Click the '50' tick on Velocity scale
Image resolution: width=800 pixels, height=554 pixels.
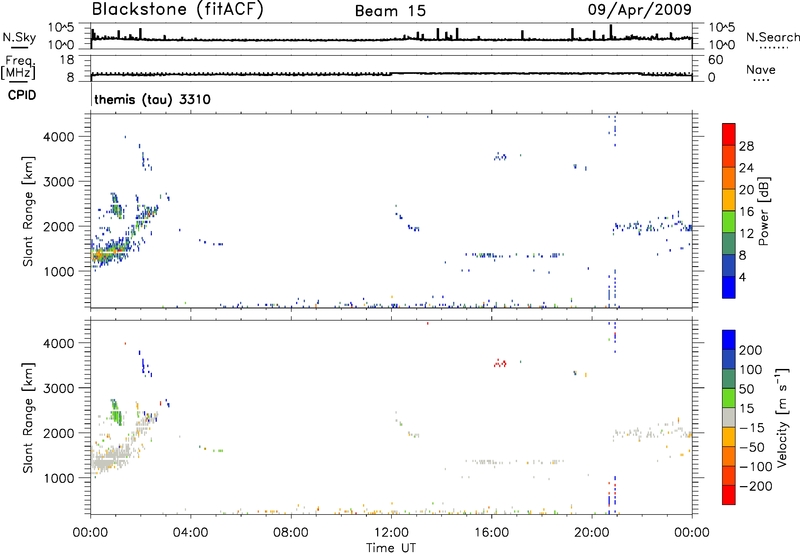pyautogui.click(x=746, y=389)
